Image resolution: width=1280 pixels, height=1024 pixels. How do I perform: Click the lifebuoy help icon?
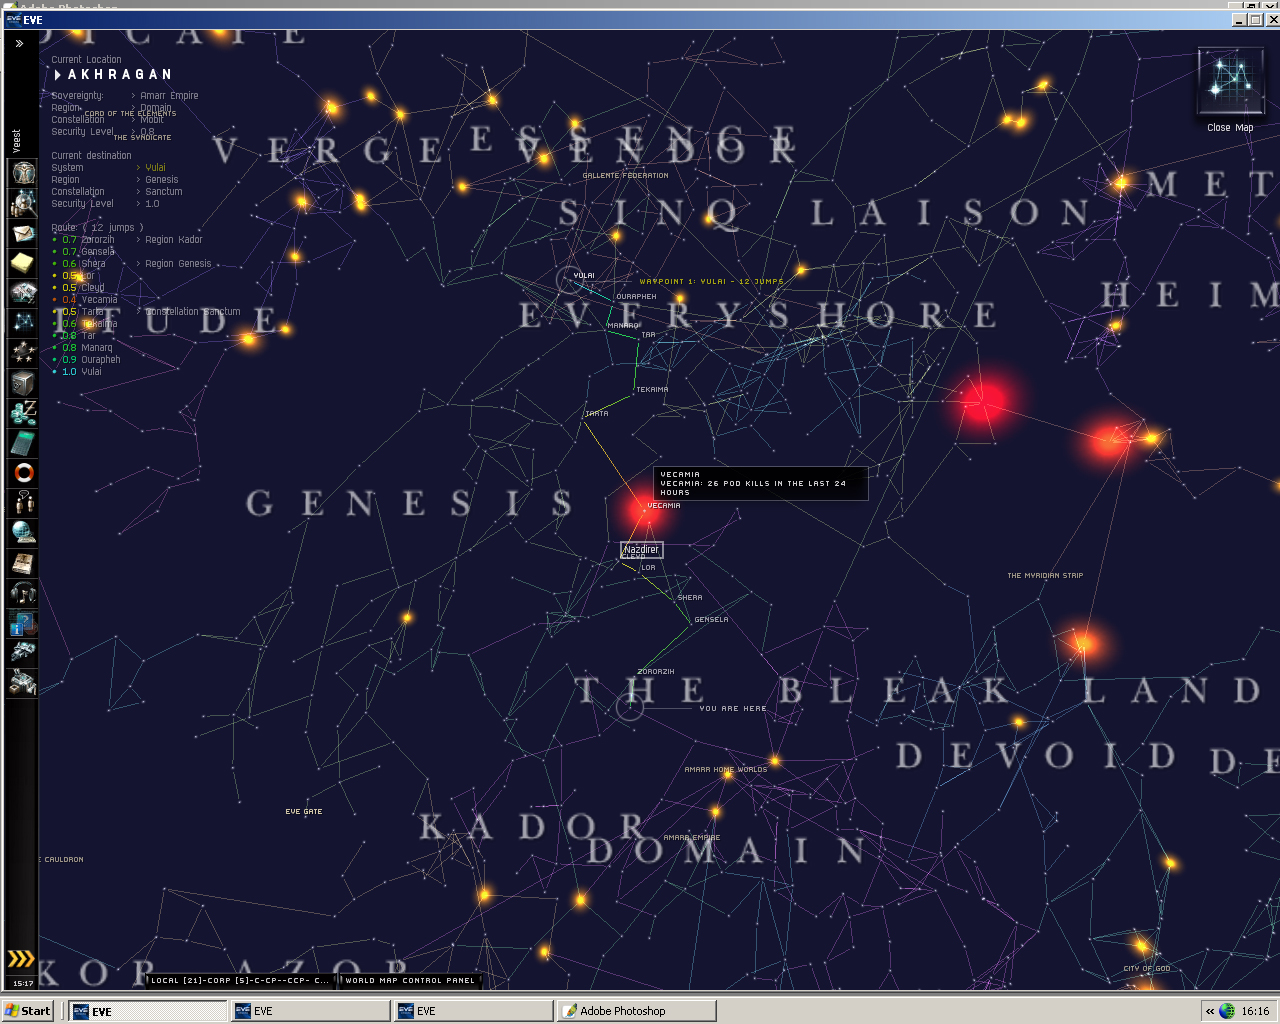click(x=23, y=473)
